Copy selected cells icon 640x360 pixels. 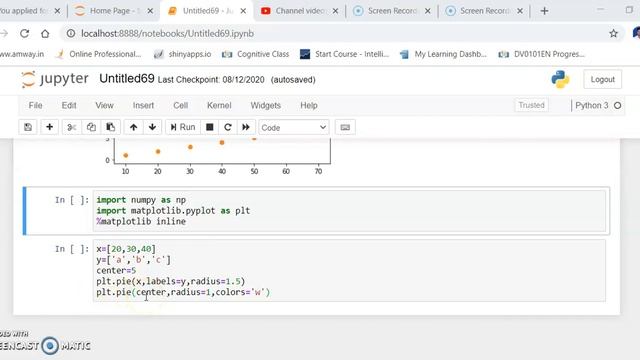(91, 127)
